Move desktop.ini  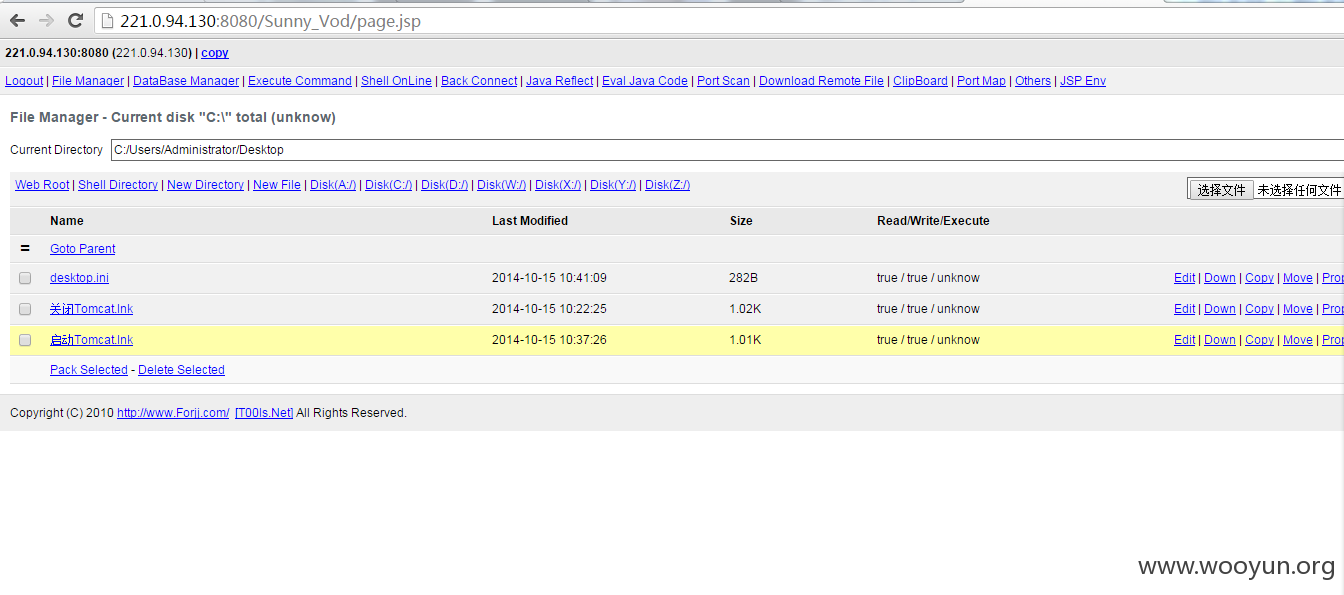tap(1298, 278)
